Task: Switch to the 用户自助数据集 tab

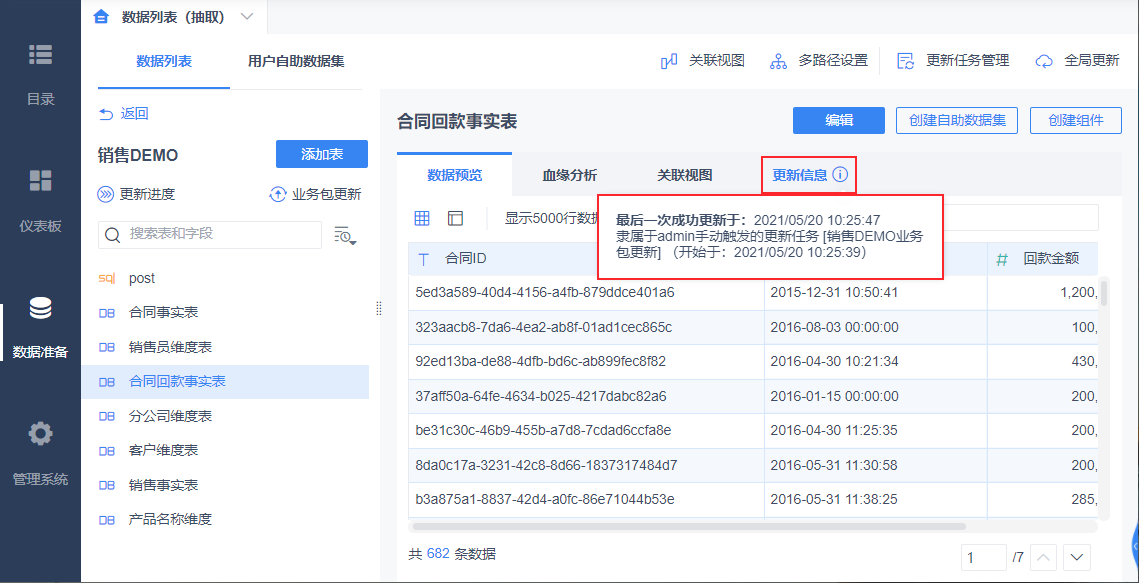Action: [x=296, y=62]
